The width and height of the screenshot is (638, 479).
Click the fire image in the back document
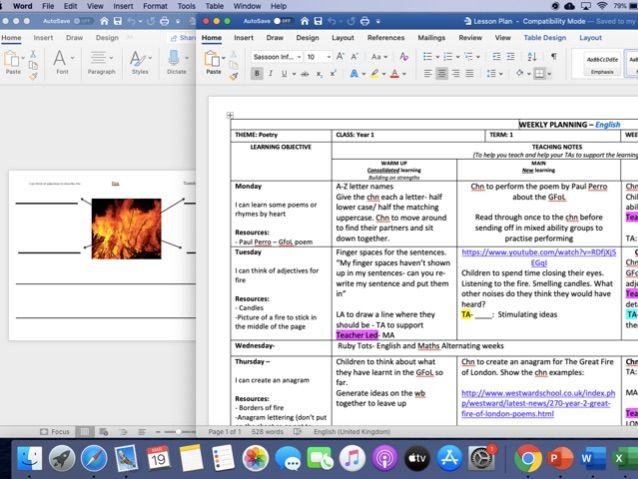coord(126,229)
